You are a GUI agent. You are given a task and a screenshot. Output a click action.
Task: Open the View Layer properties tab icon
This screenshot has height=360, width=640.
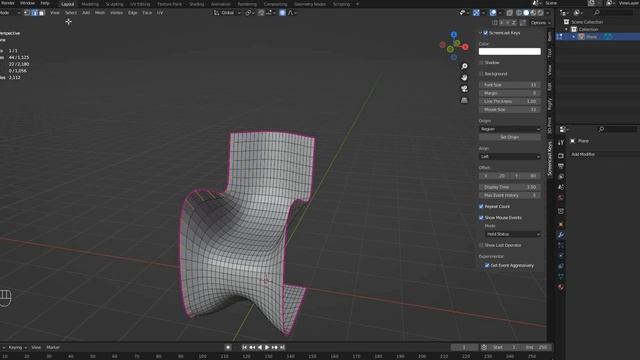(x=561, y=177)
